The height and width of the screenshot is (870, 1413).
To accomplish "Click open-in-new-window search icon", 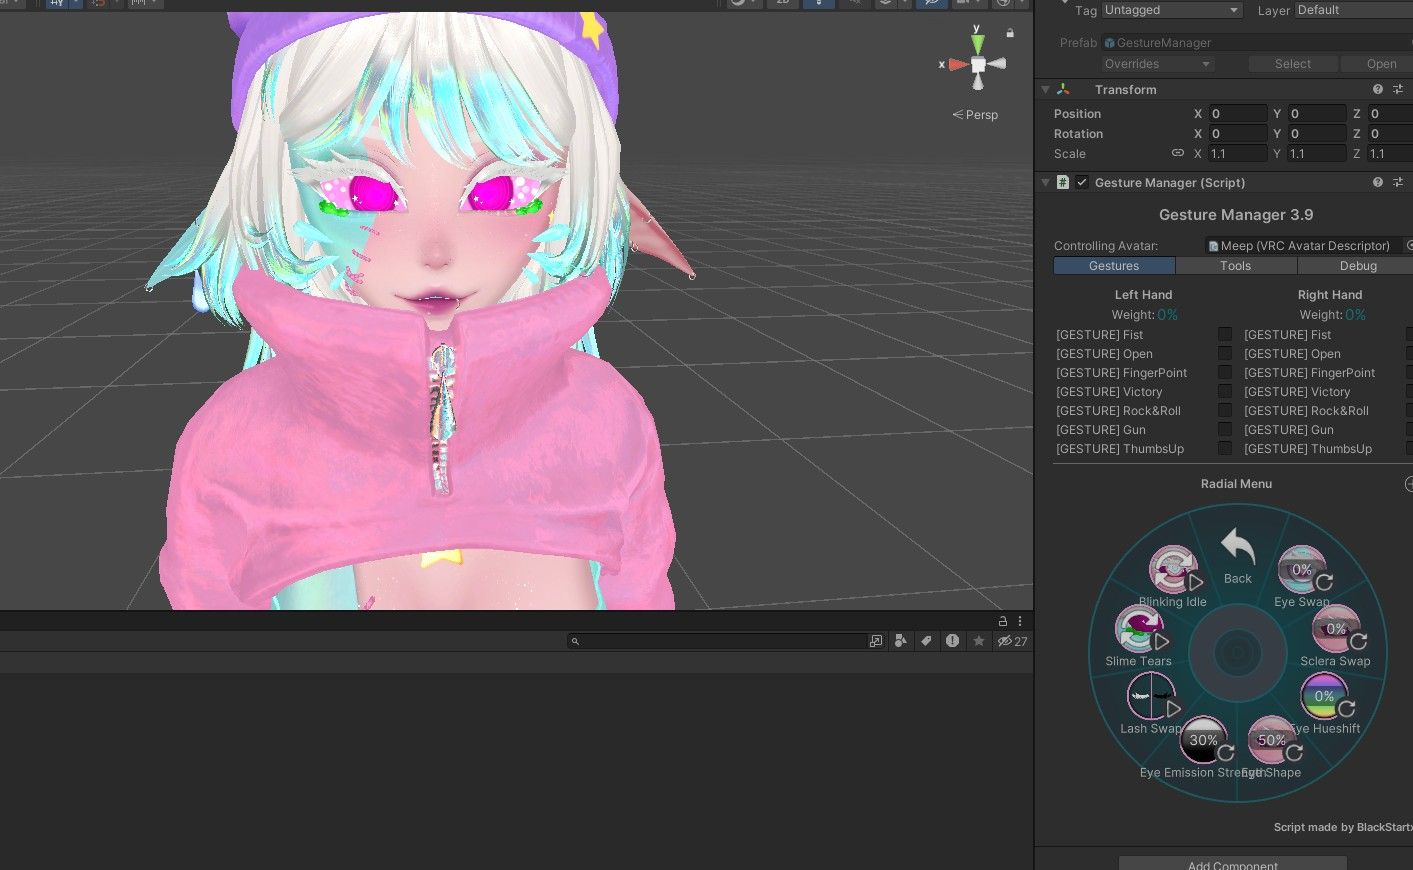I will pyautogui.click(x=876, y=641).
